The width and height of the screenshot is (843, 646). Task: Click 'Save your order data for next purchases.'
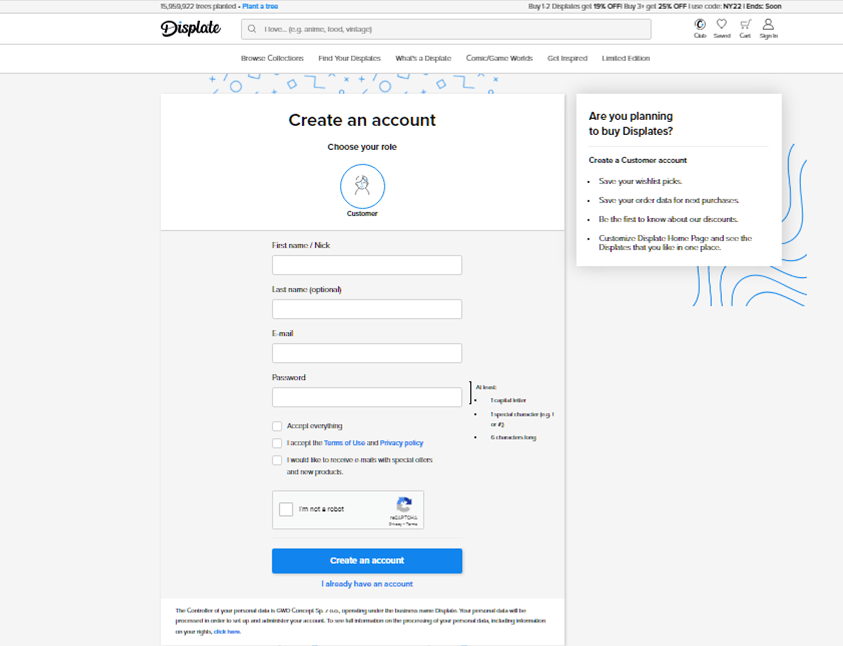click(669, 200)
